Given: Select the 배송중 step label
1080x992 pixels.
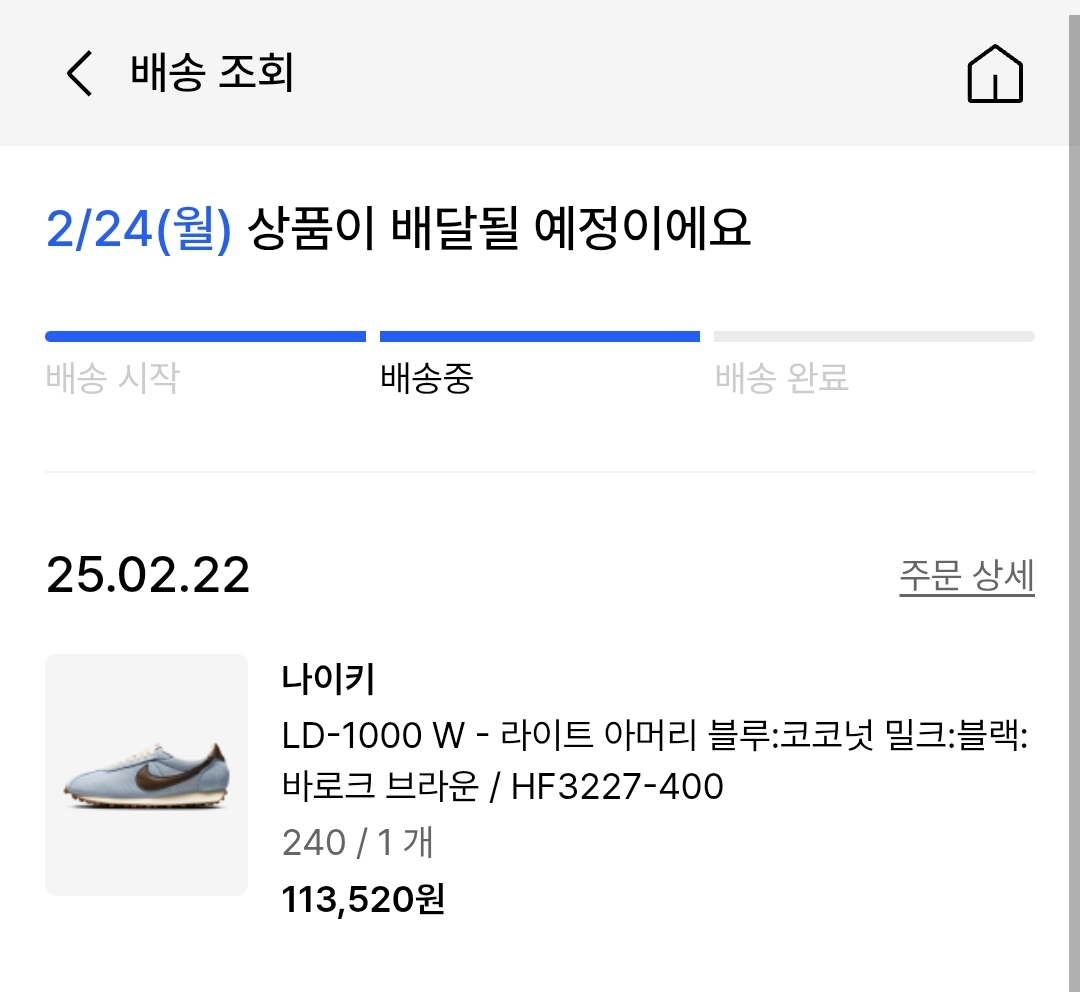Looking at the screenshot, I should [426, 378].
